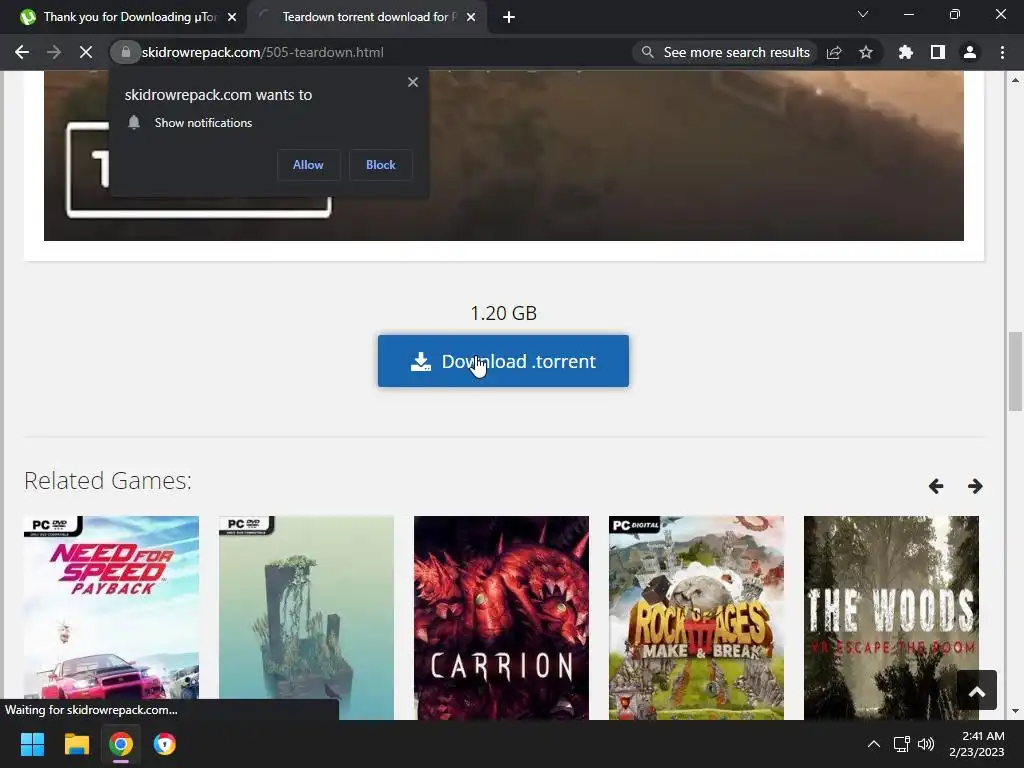Click scrollbar up arrow
The height and width of the screenshot is (768, 1024).
point(1015,80)
